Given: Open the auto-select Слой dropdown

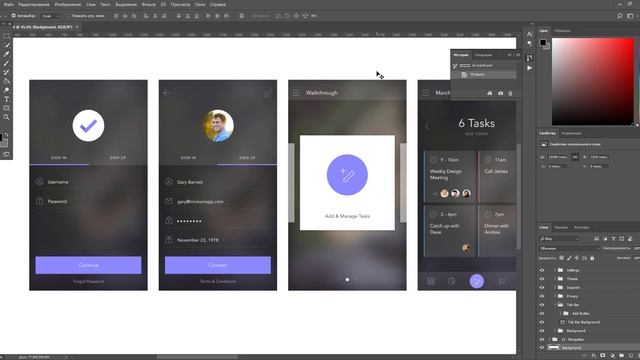Looking at the screenshot, I should click(x=51, y=16).
